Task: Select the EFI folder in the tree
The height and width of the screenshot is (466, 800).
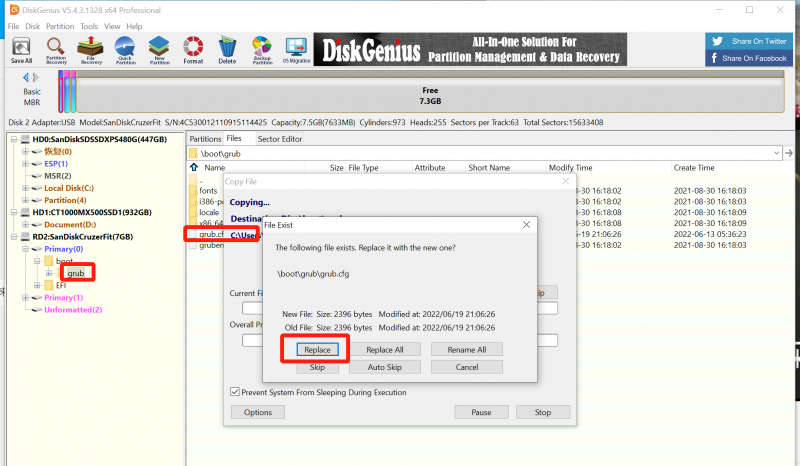Action: (61, 285)
